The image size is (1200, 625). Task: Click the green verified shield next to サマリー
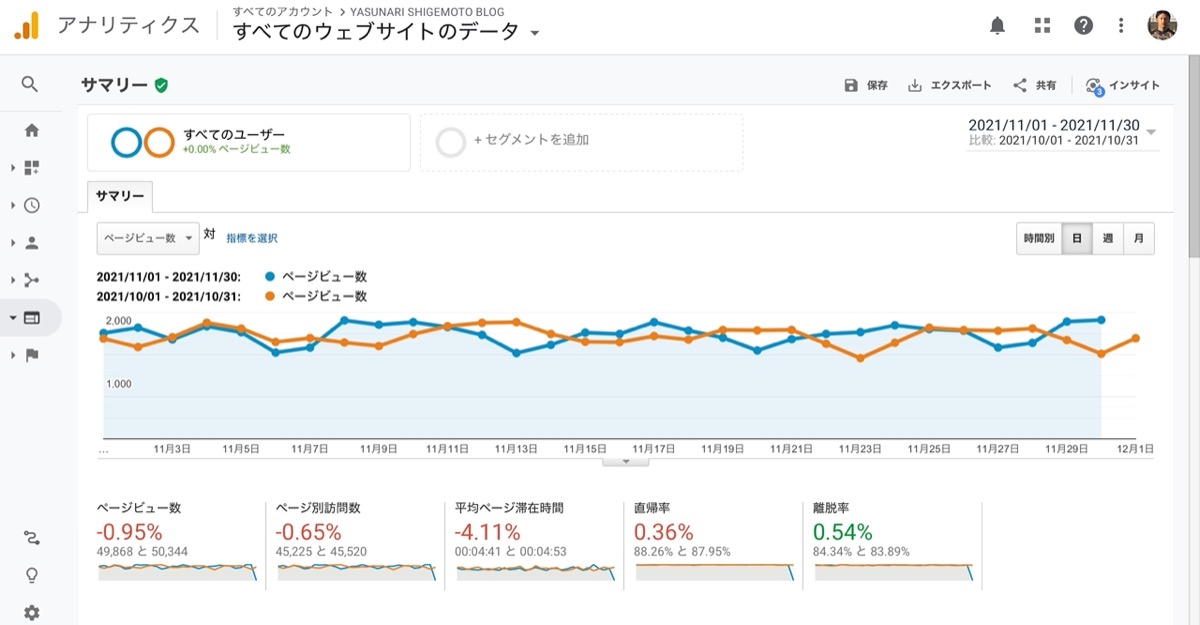(x=161, y=85)
